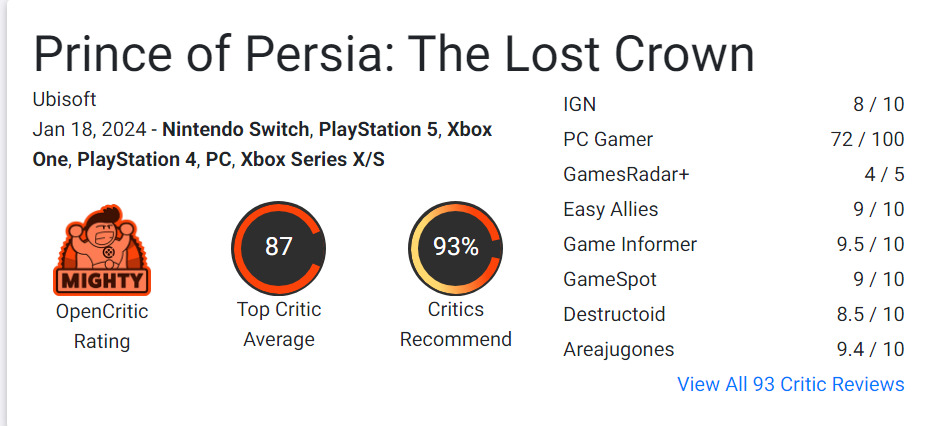Click the PlayStation 4 platform label
The width and height of the screenshot is (925, 426).
pos(136,158)
